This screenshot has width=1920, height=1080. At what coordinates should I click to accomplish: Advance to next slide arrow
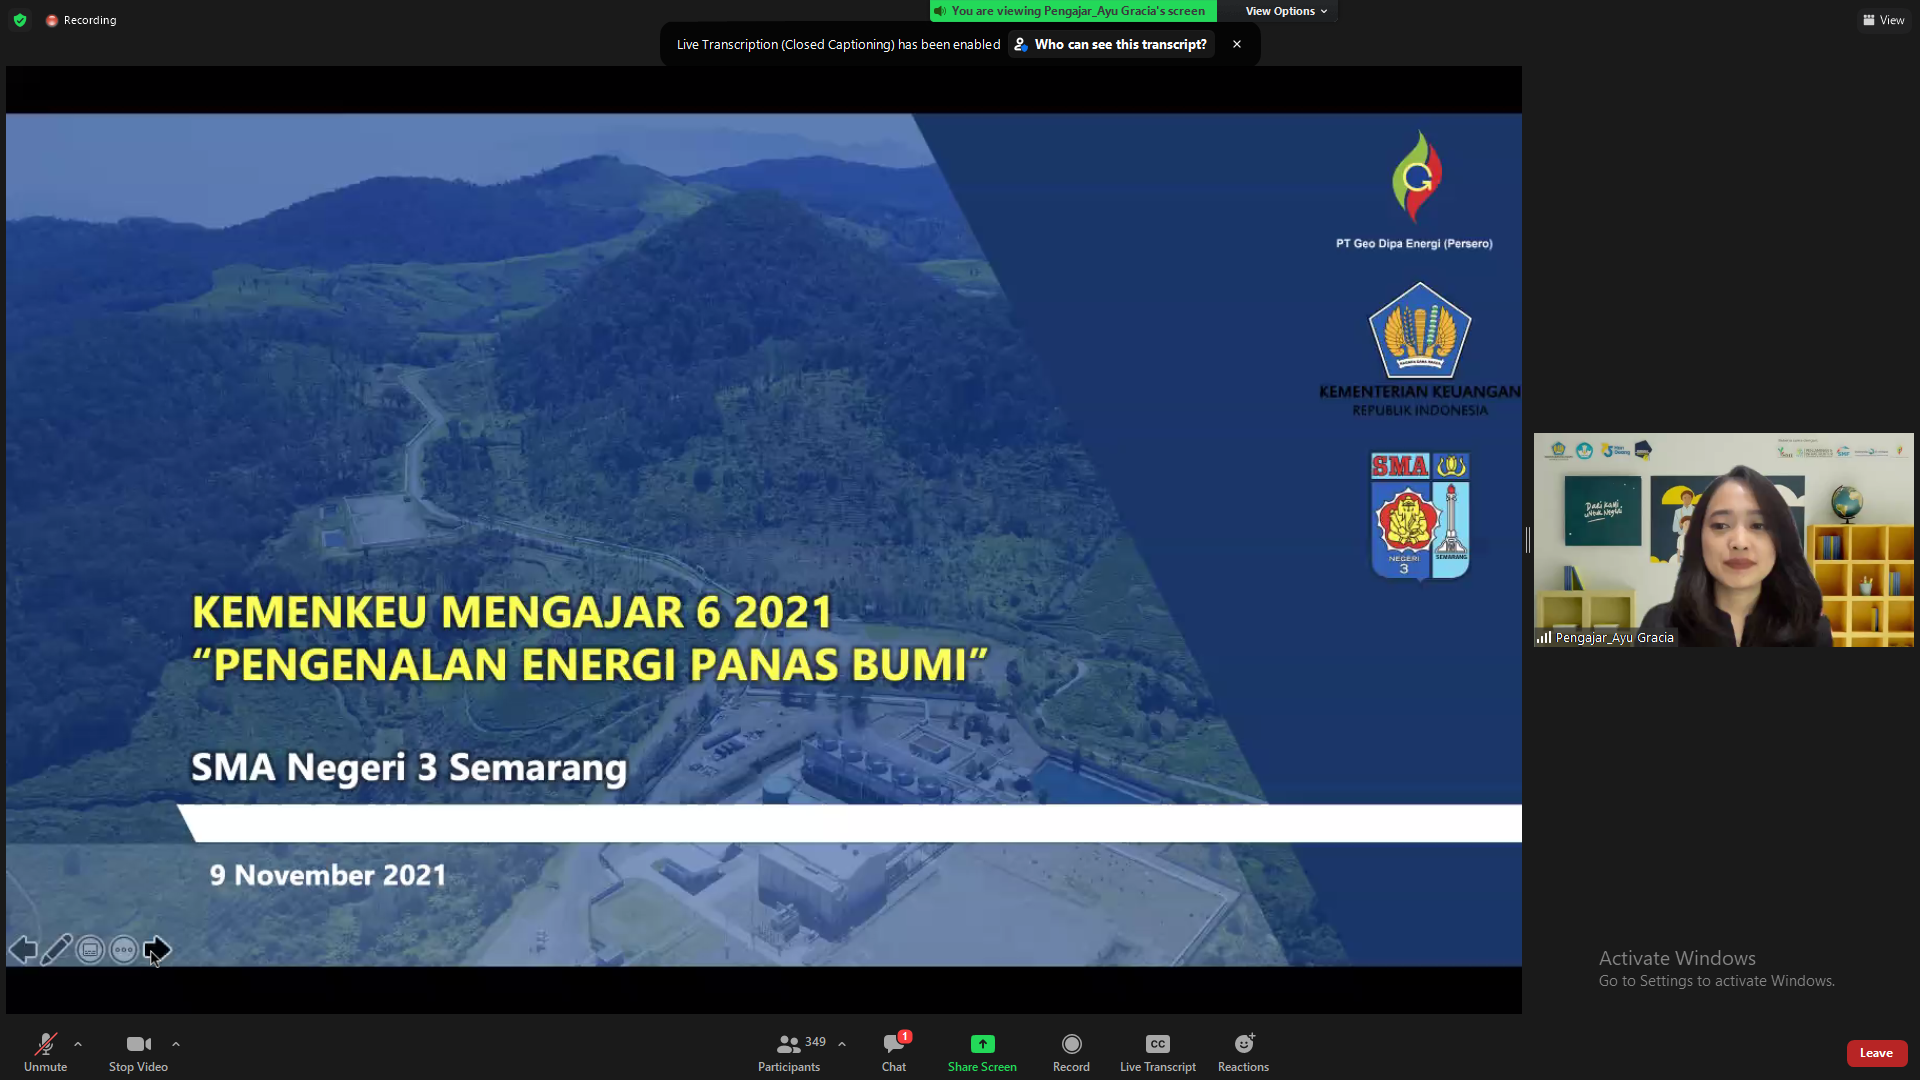click(158, 949)
